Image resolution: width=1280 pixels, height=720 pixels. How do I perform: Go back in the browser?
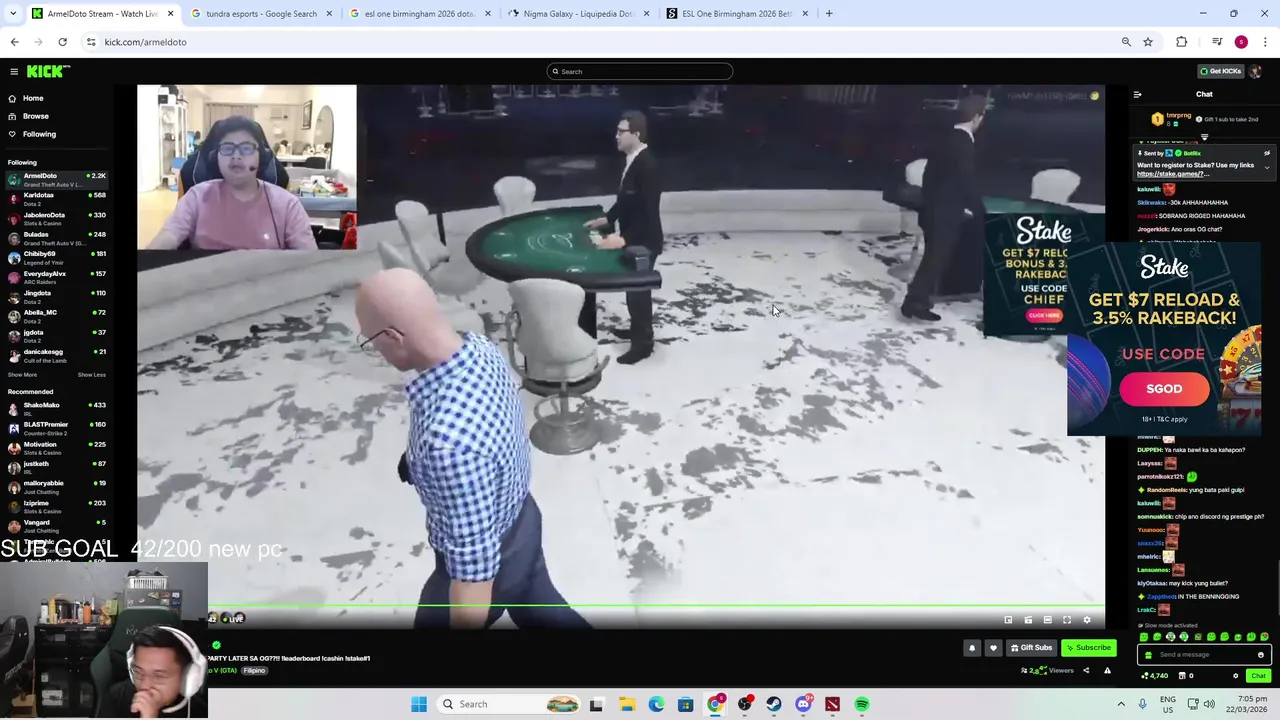pyautogui.click(x=14, y=42)
